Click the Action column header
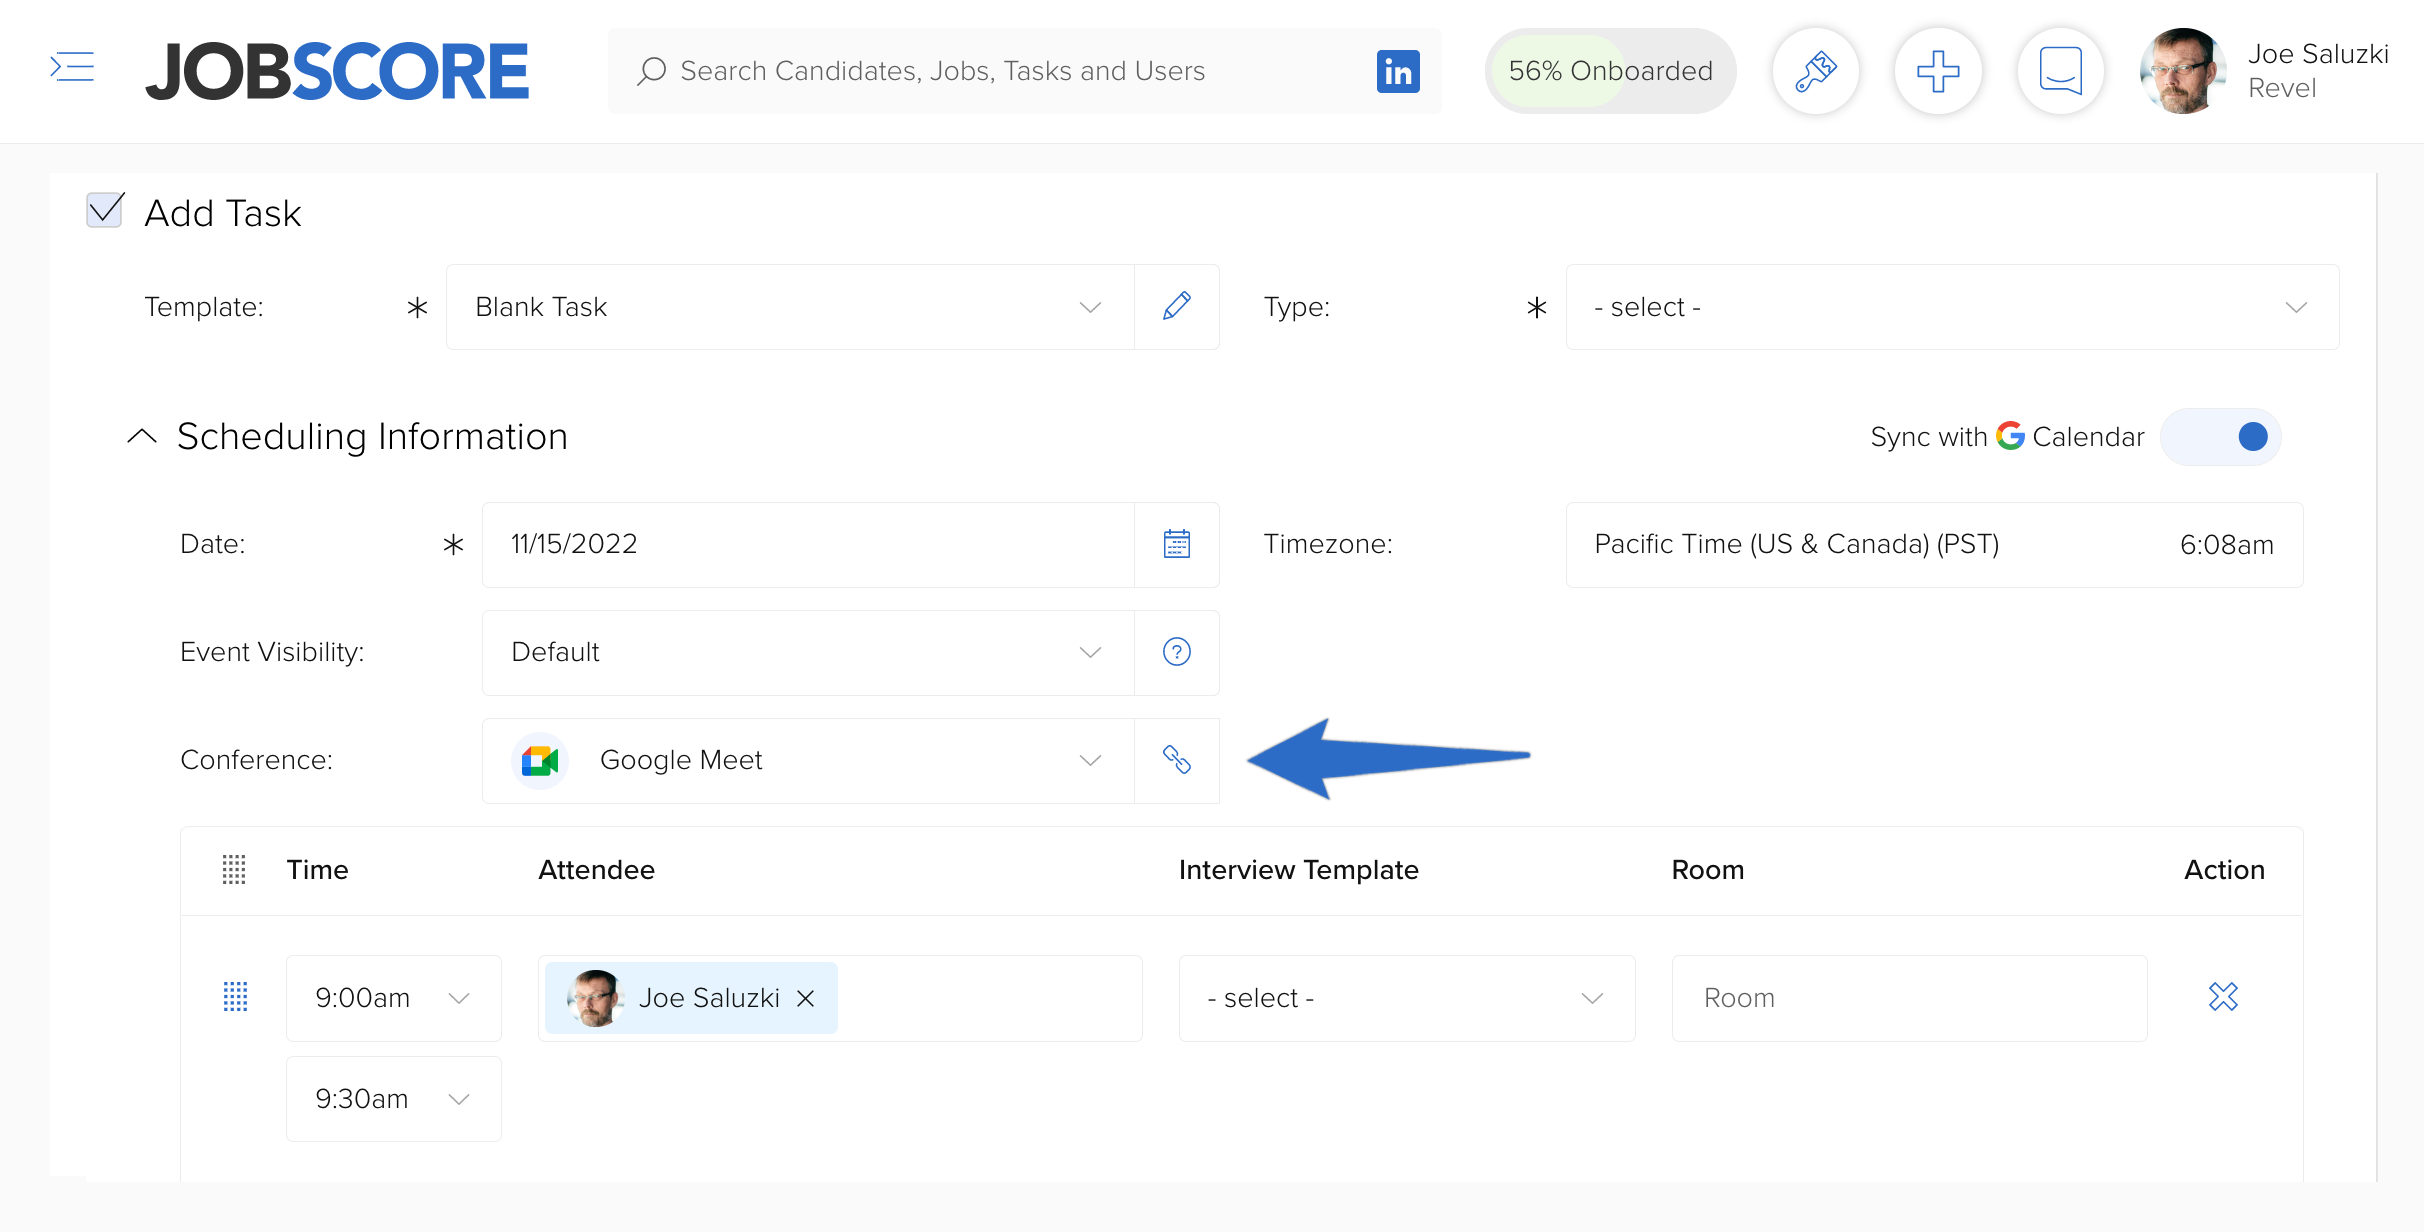Viewport: 2424px width, 1232px height. click(x=2224, y=869)
